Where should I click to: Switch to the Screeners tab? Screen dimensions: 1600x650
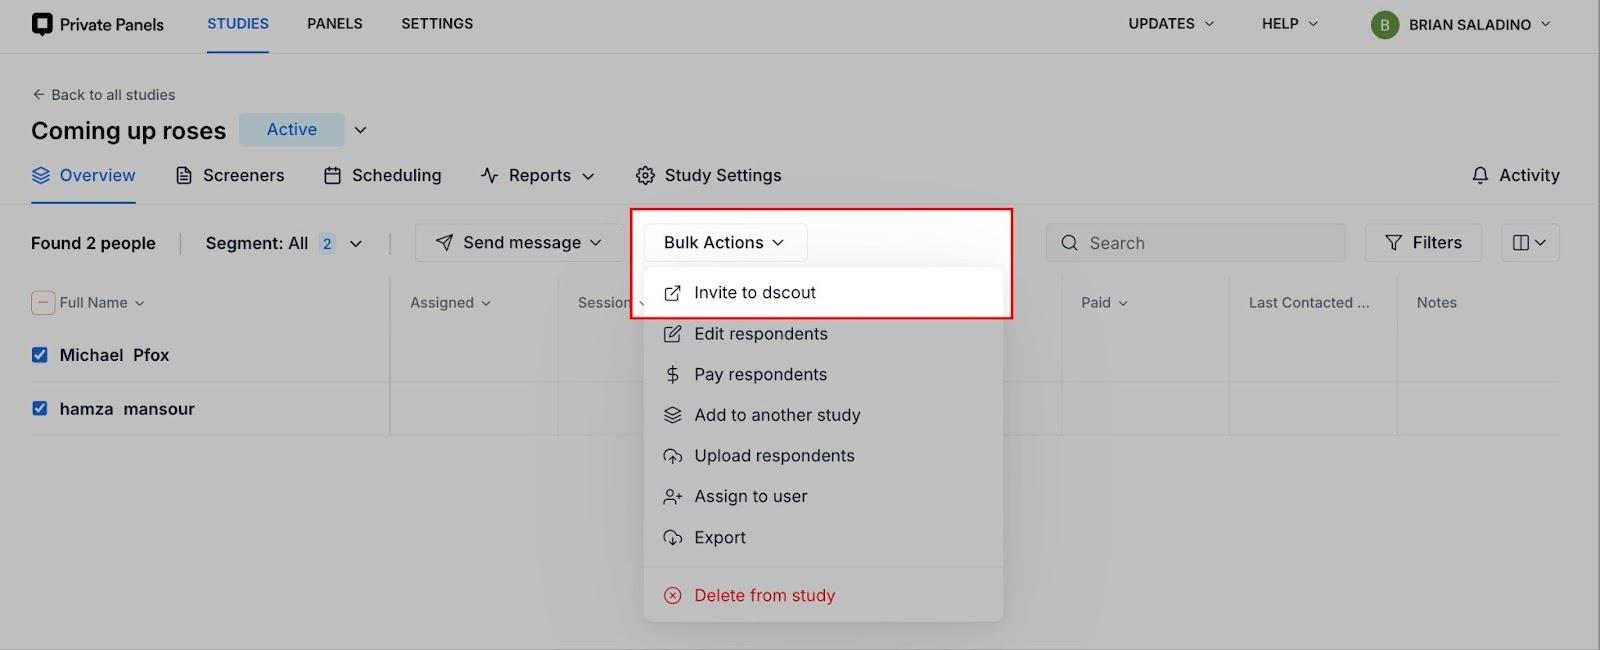coord(230,176)
